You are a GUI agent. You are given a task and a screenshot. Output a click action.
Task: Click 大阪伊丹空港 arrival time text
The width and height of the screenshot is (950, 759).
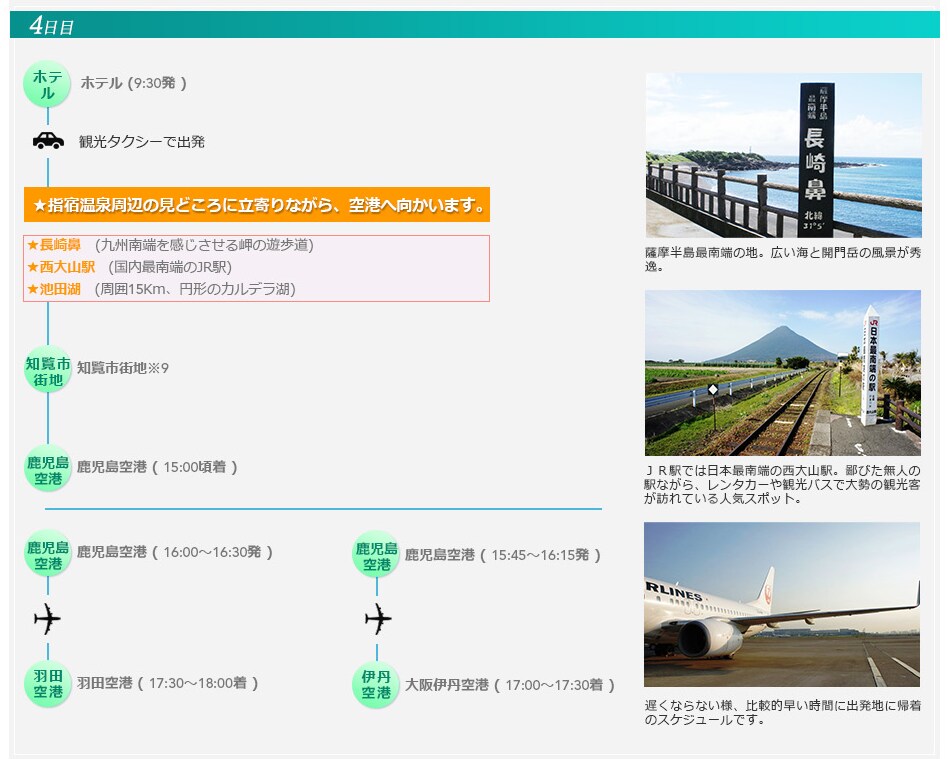tap(510, 685)
